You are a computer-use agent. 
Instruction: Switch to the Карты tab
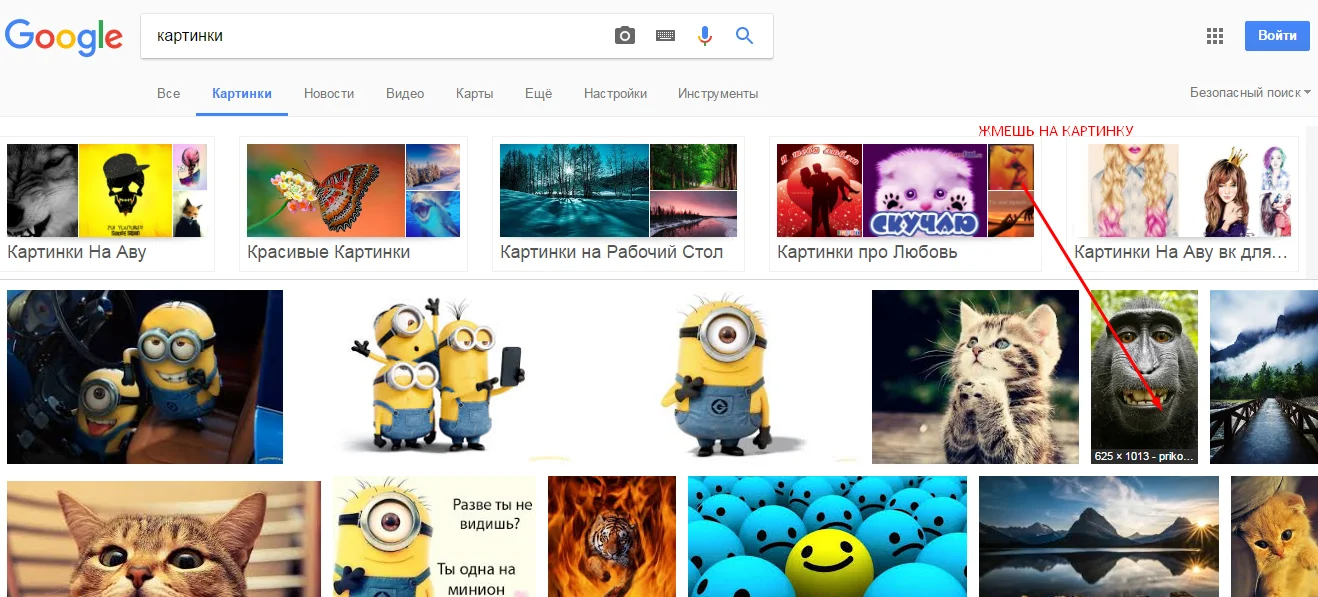(474, 93)
